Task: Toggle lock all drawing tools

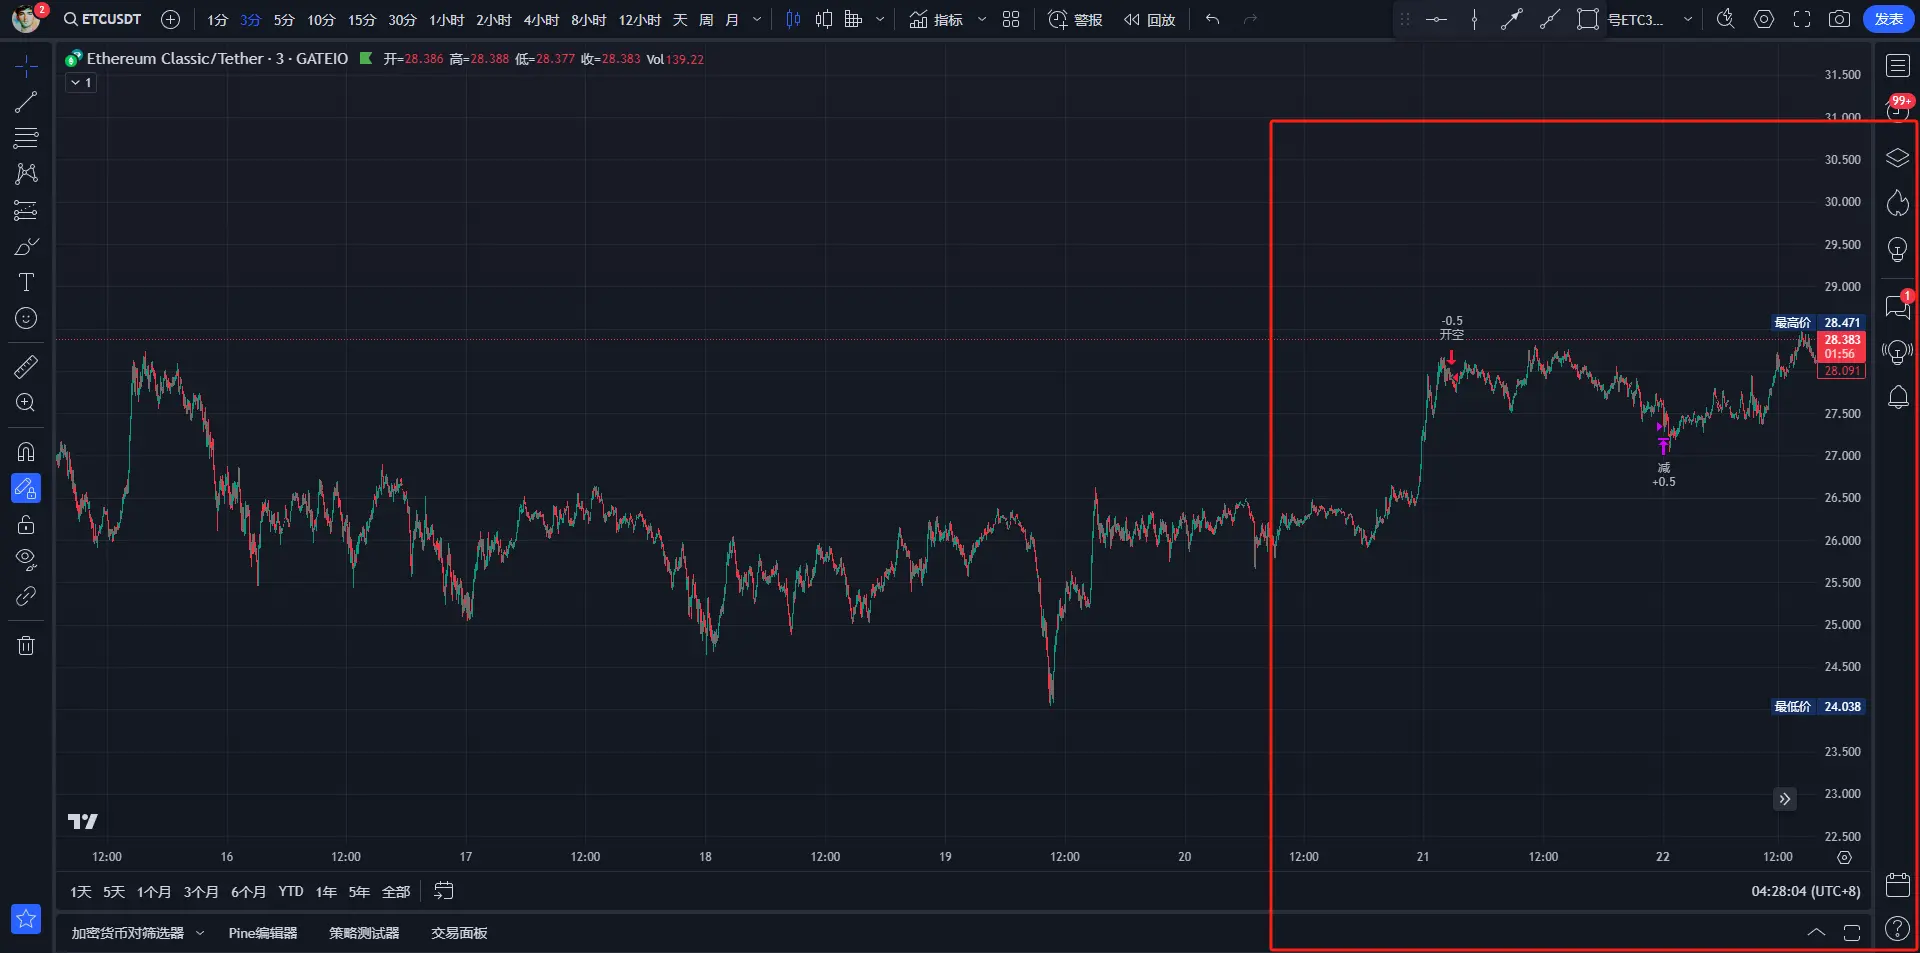Action: pos(26,524)
